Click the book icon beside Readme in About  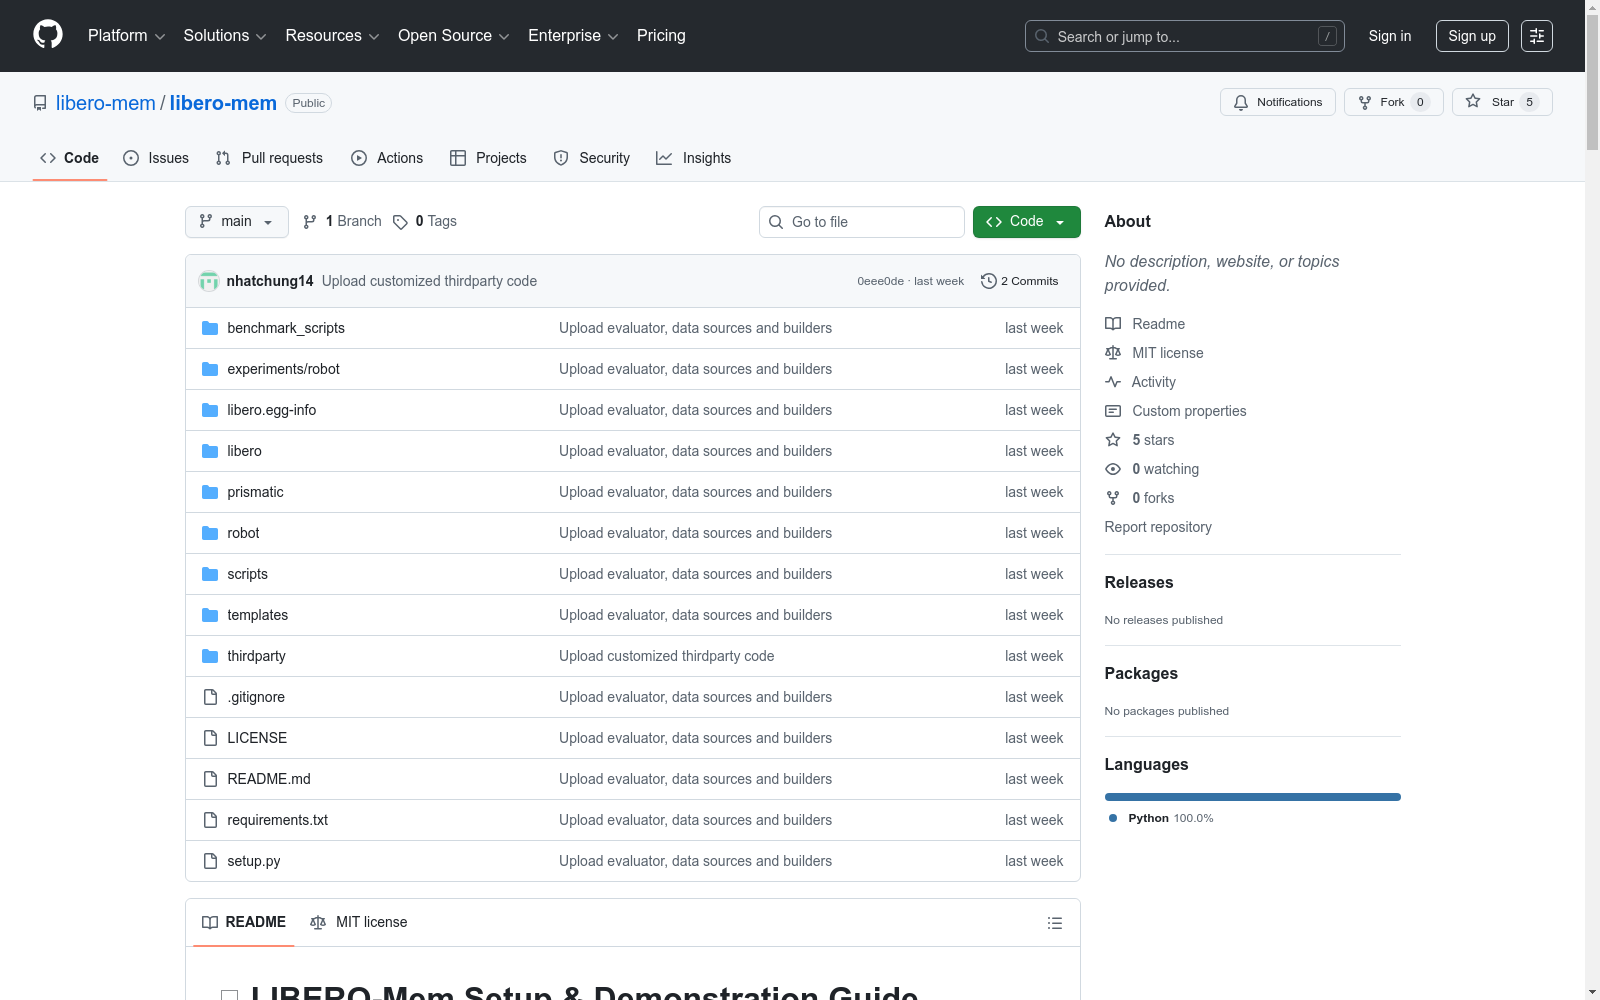[x=1113, y=324]
